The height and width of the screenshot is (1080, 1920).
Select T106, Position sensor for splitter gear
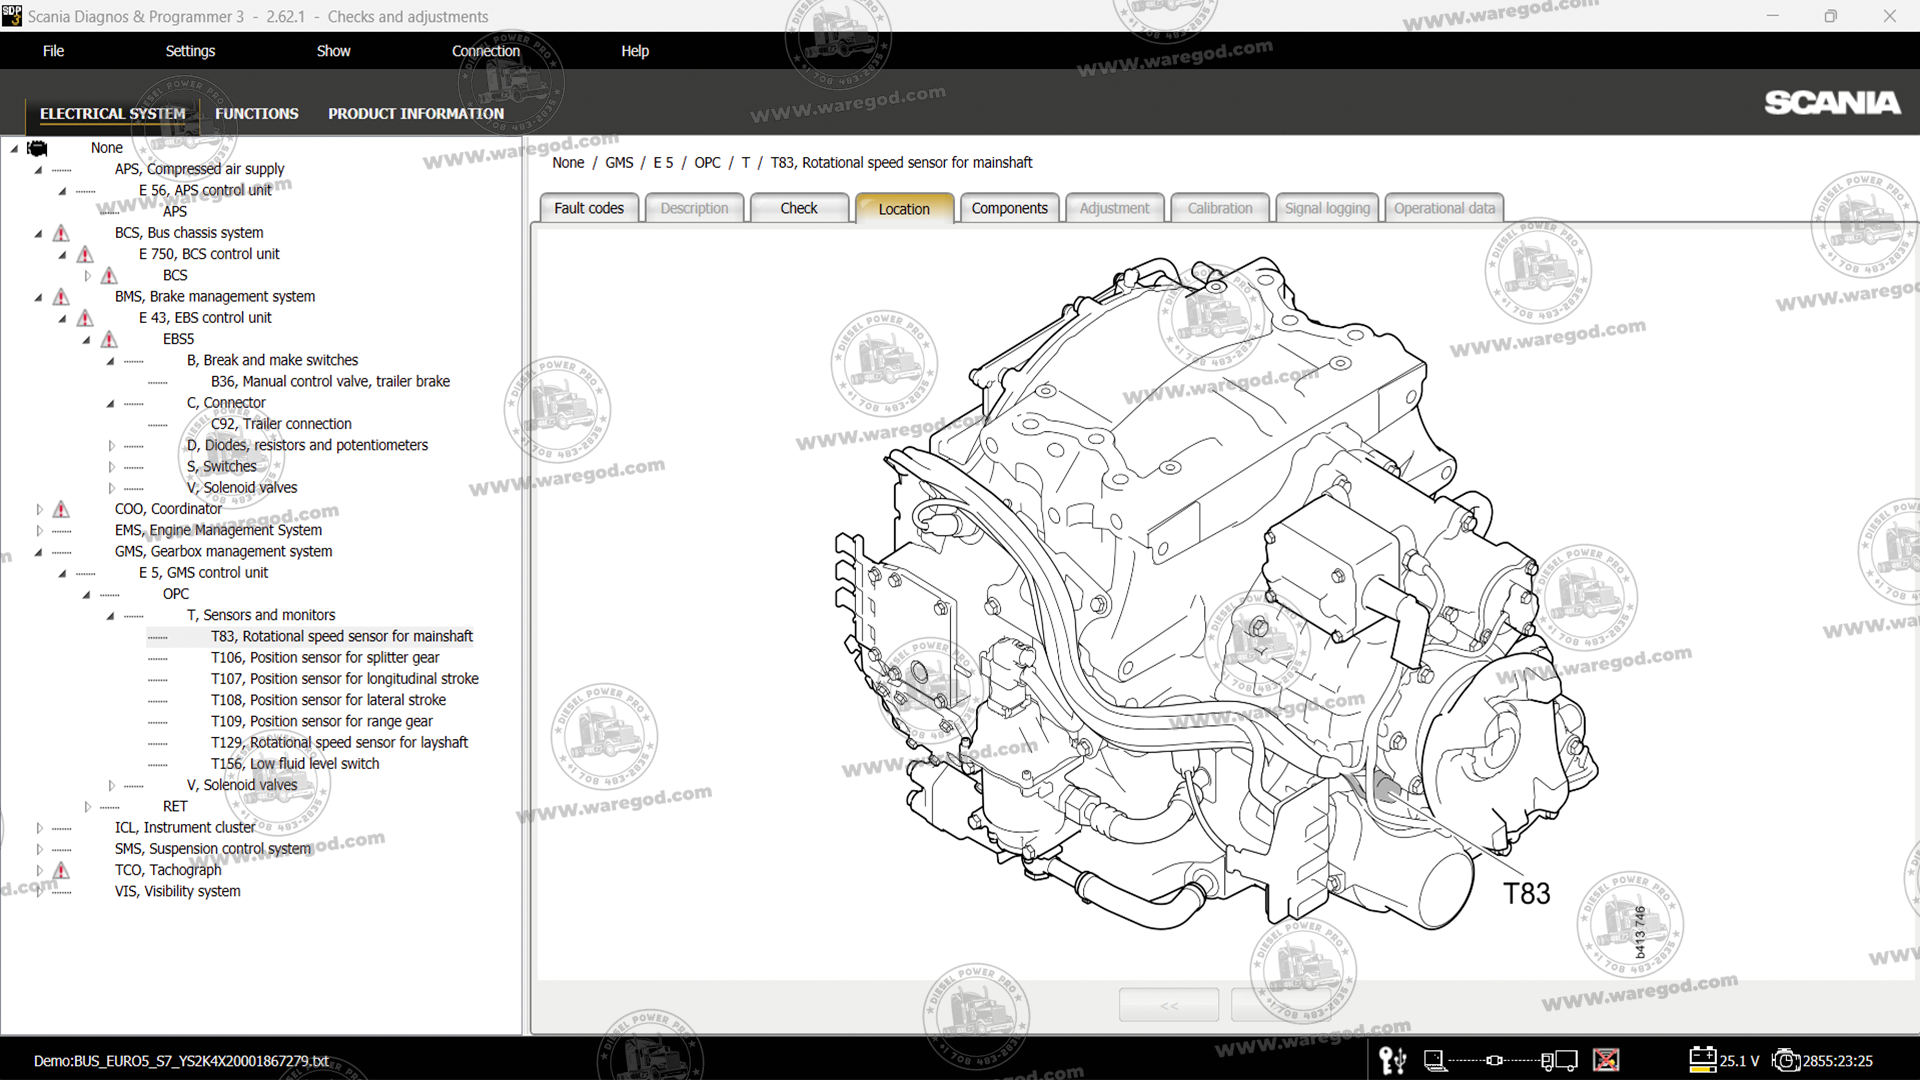[325, 657]
